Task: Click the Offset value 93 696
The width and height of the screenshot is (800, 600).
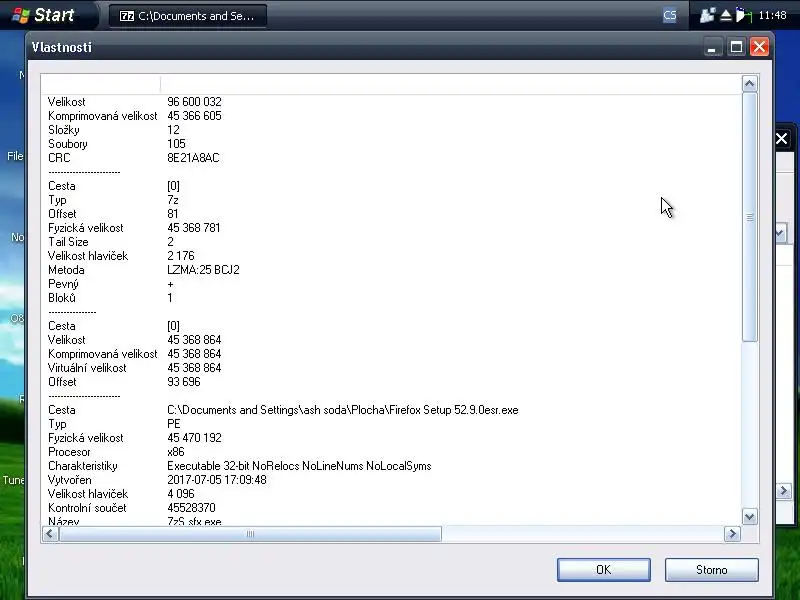Action: coord(184,382)
